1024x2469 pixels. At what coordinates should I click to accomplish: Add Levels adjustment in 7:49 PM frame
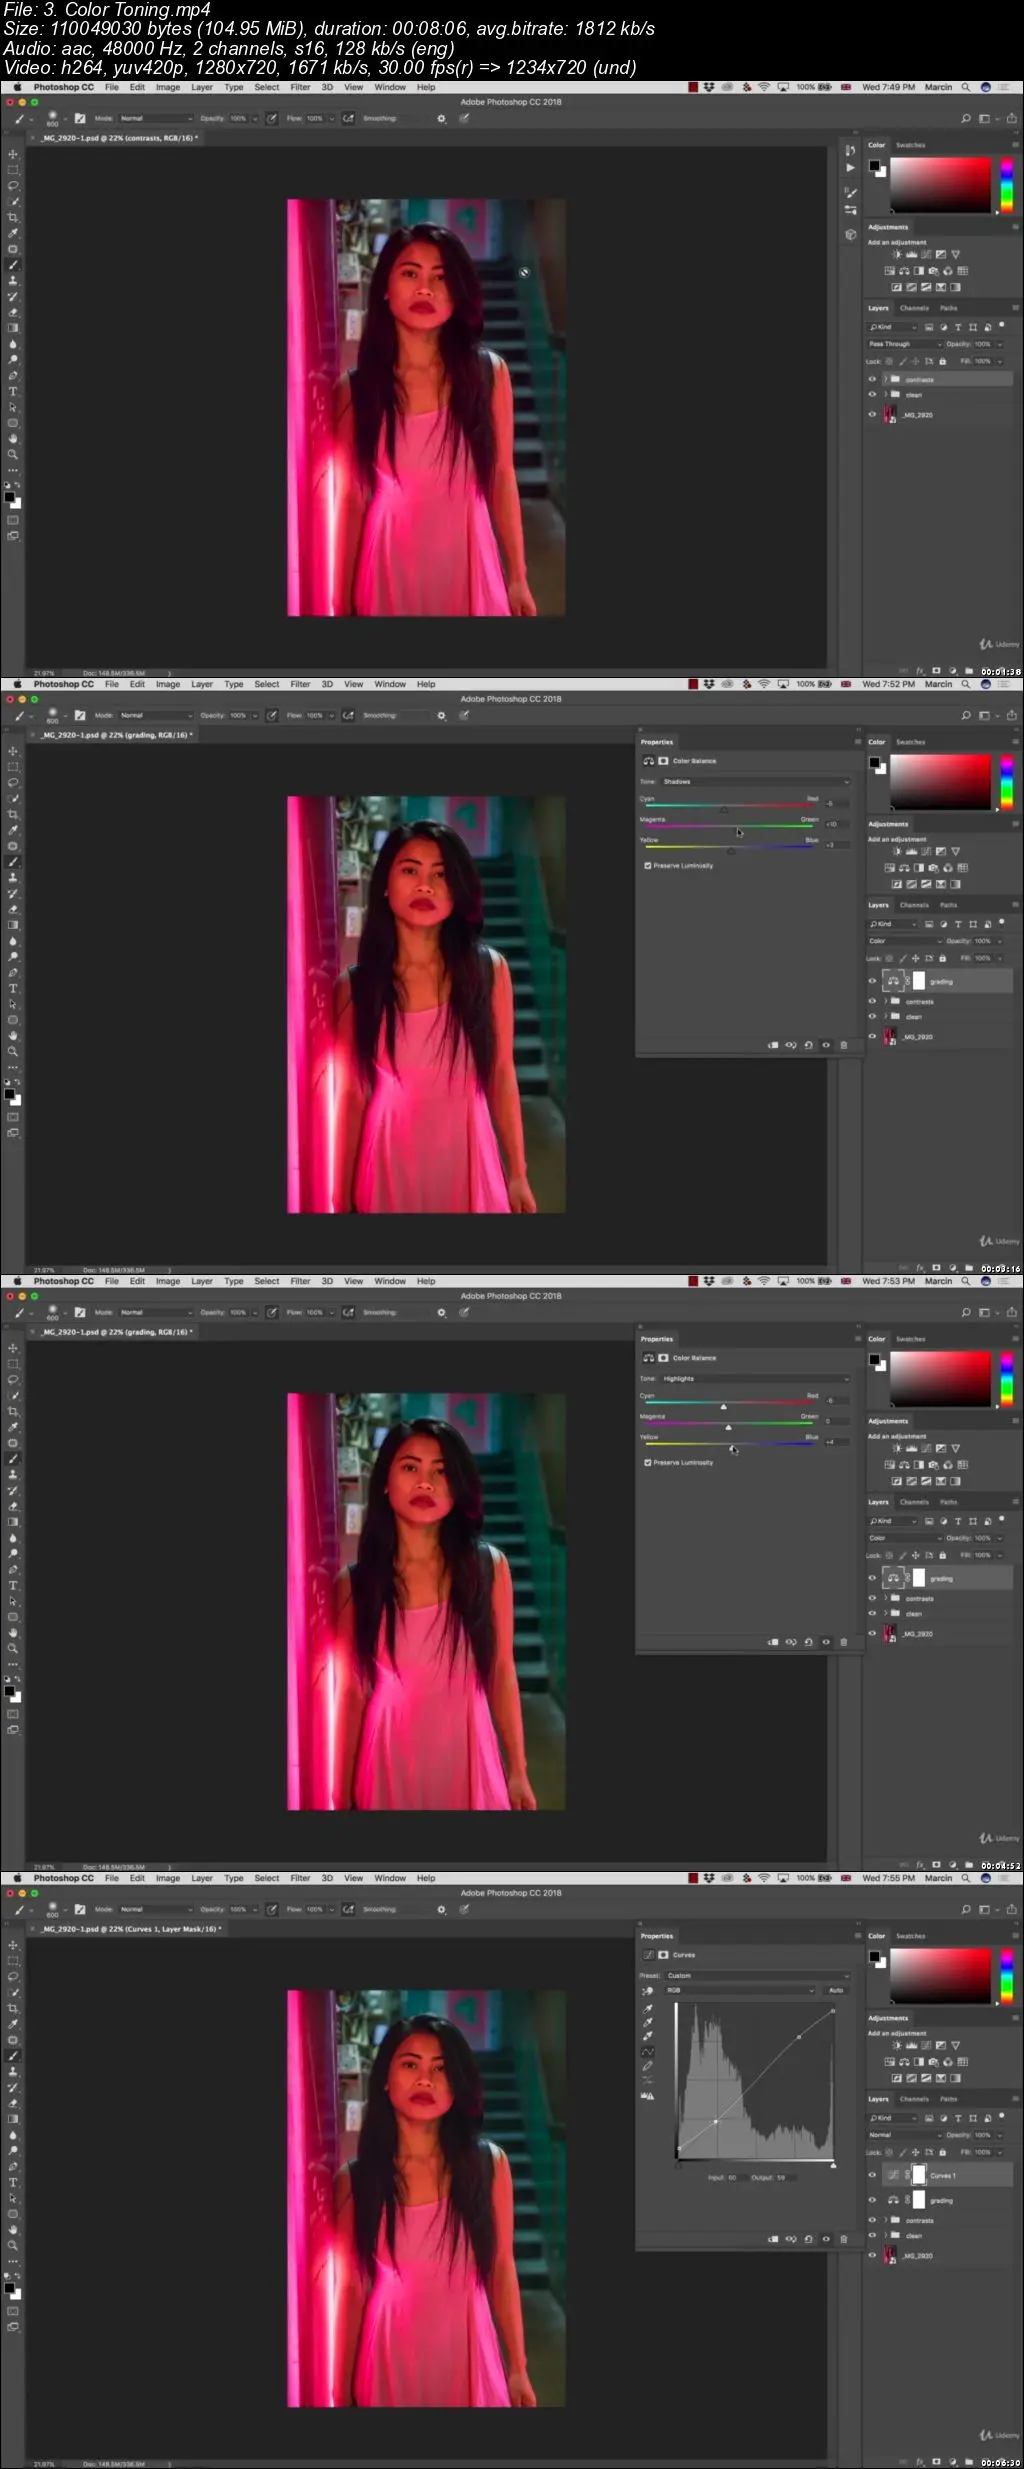coord(911,254)
